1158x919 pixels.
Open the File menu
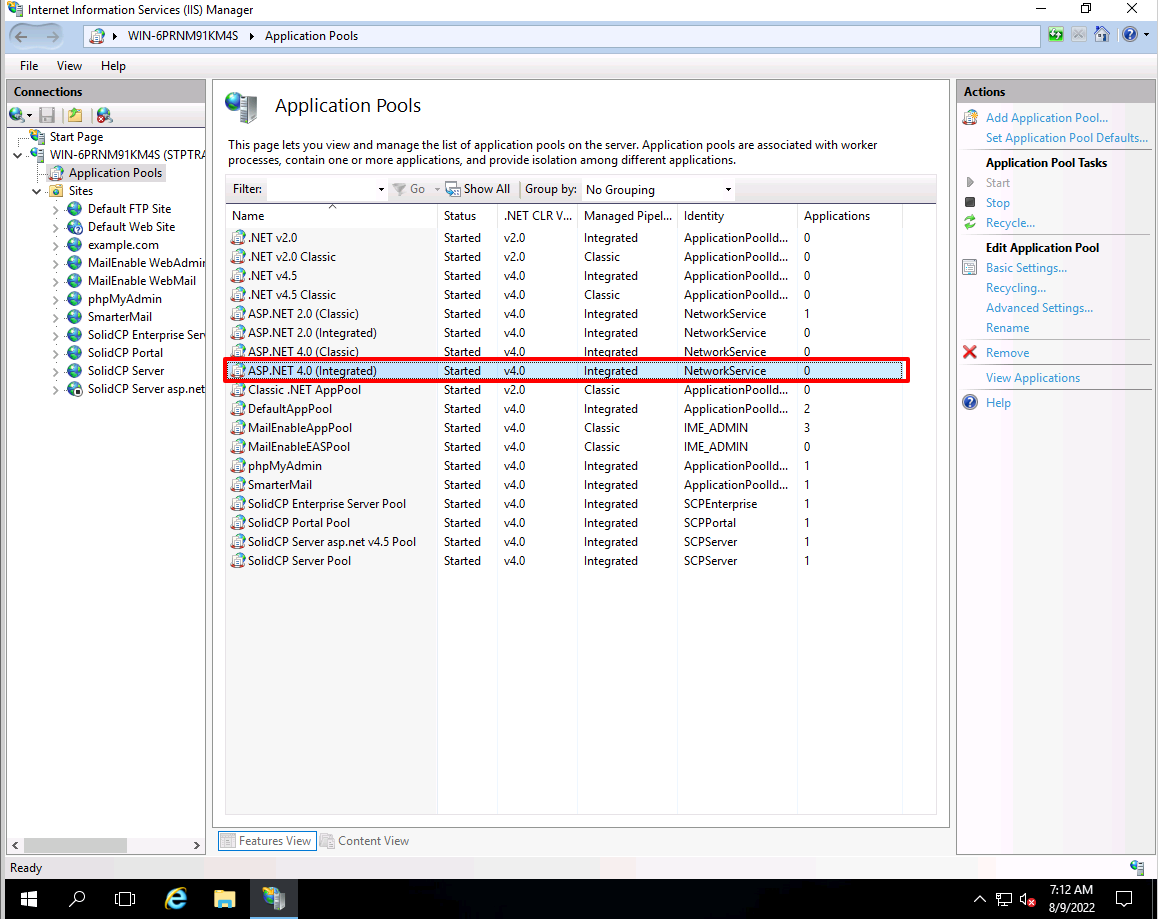pos(29,66)
